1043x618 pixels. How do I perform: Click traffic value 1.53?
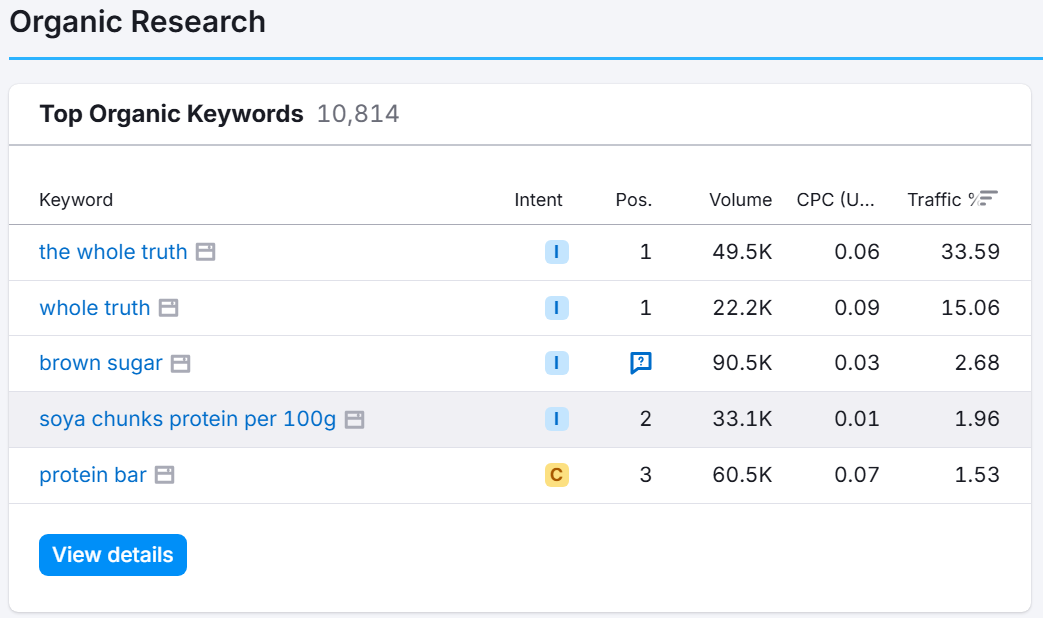tap(977, 475)
